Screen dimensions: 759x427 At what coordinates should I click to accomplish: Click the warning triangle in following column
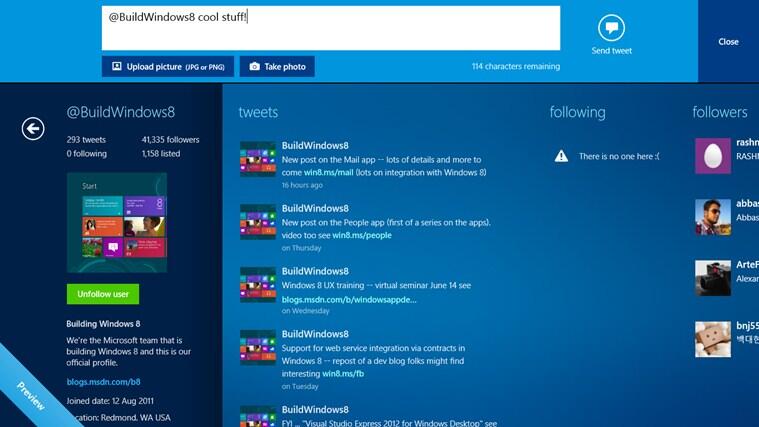561,156
